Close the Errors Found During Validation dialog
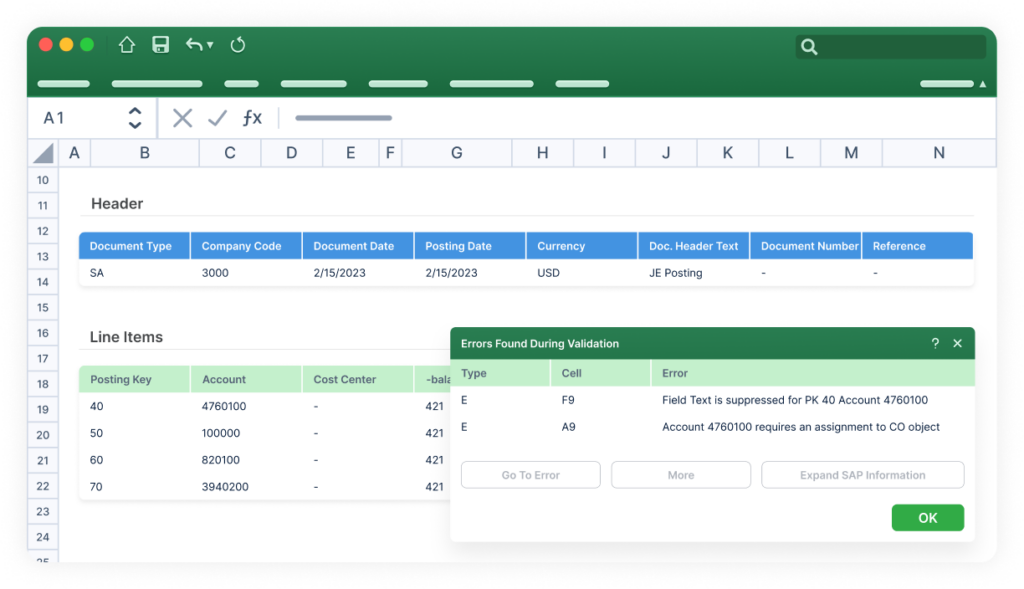 tap(956, 343)
